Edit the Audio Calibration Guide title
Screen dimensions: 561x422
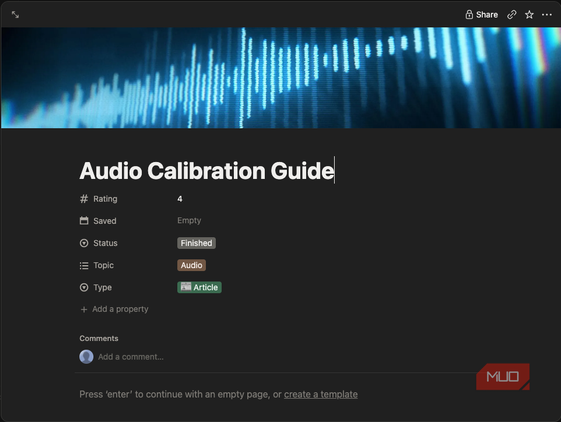pyautogui.click(x=207, y=170)
